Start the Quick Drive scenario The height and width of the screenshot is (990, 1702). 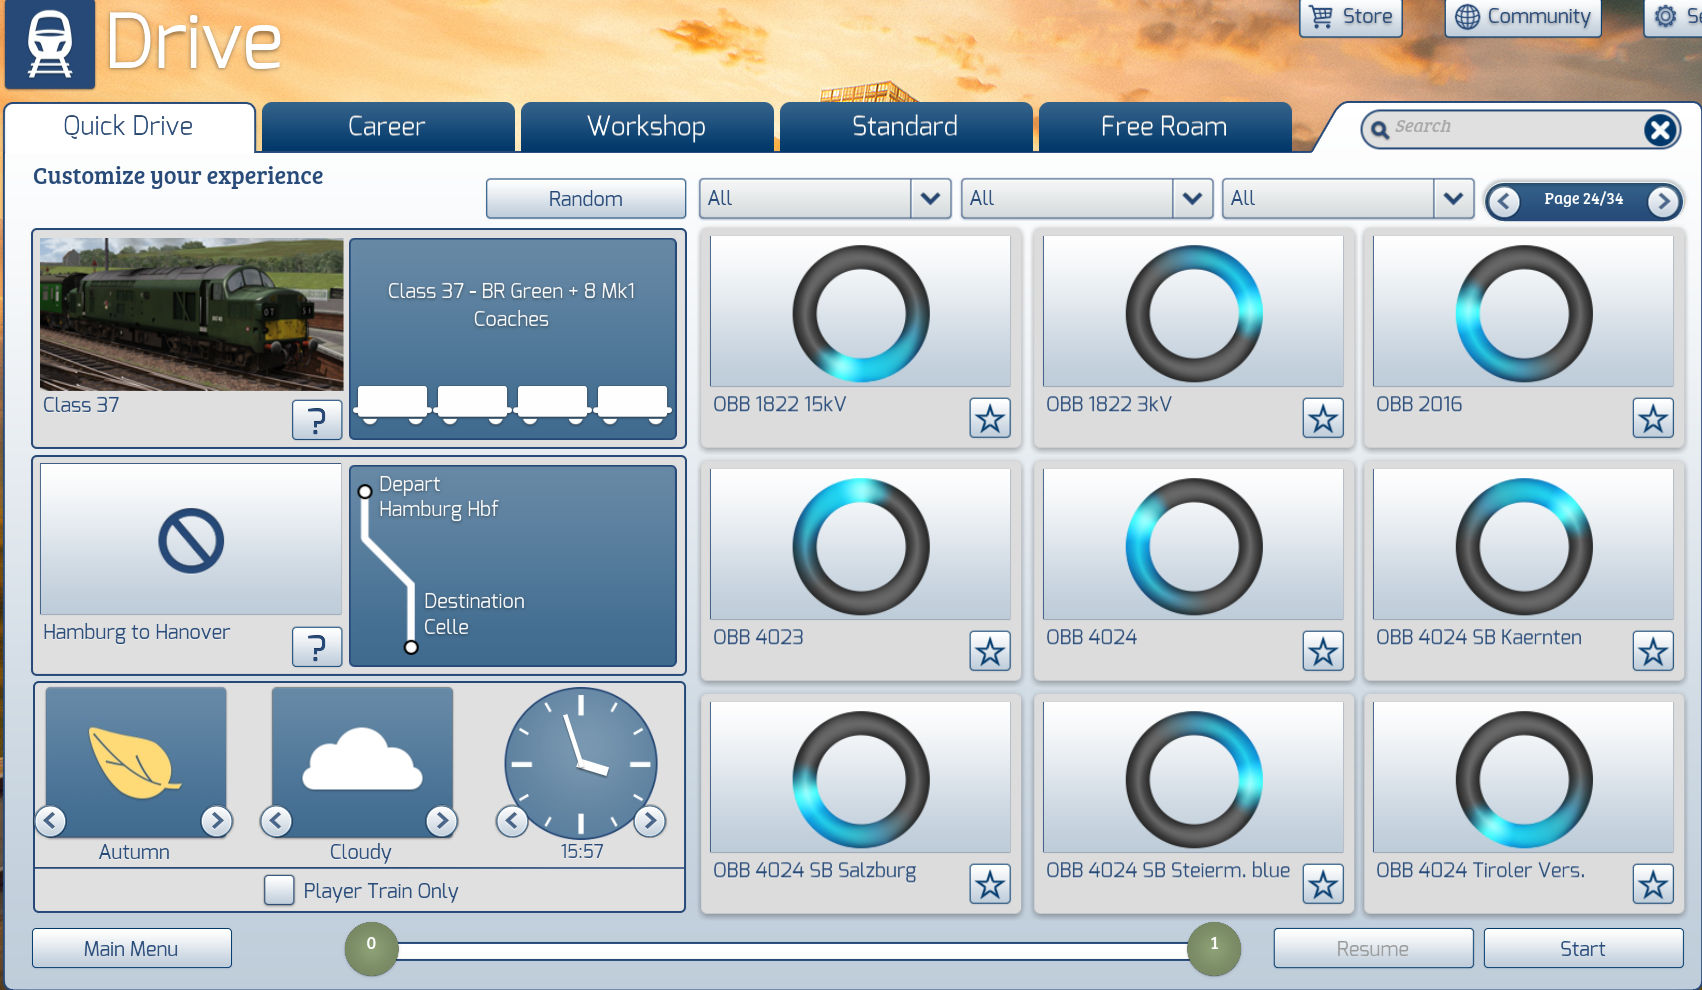click(1583, 948)
